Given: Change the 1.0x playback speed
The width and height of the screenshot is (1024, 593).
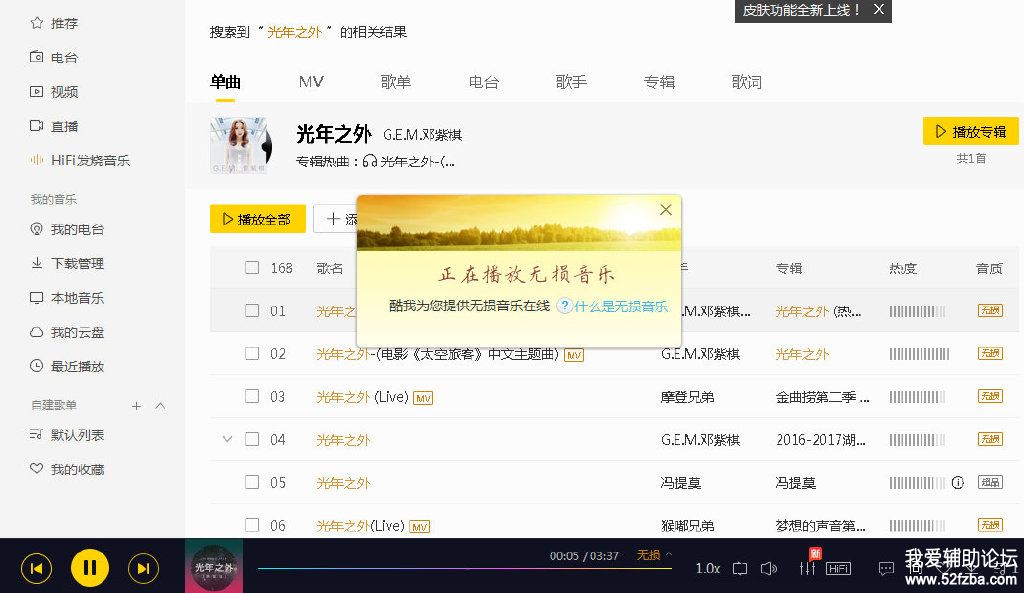Looking at the screenshot, I should pos(707,569).
